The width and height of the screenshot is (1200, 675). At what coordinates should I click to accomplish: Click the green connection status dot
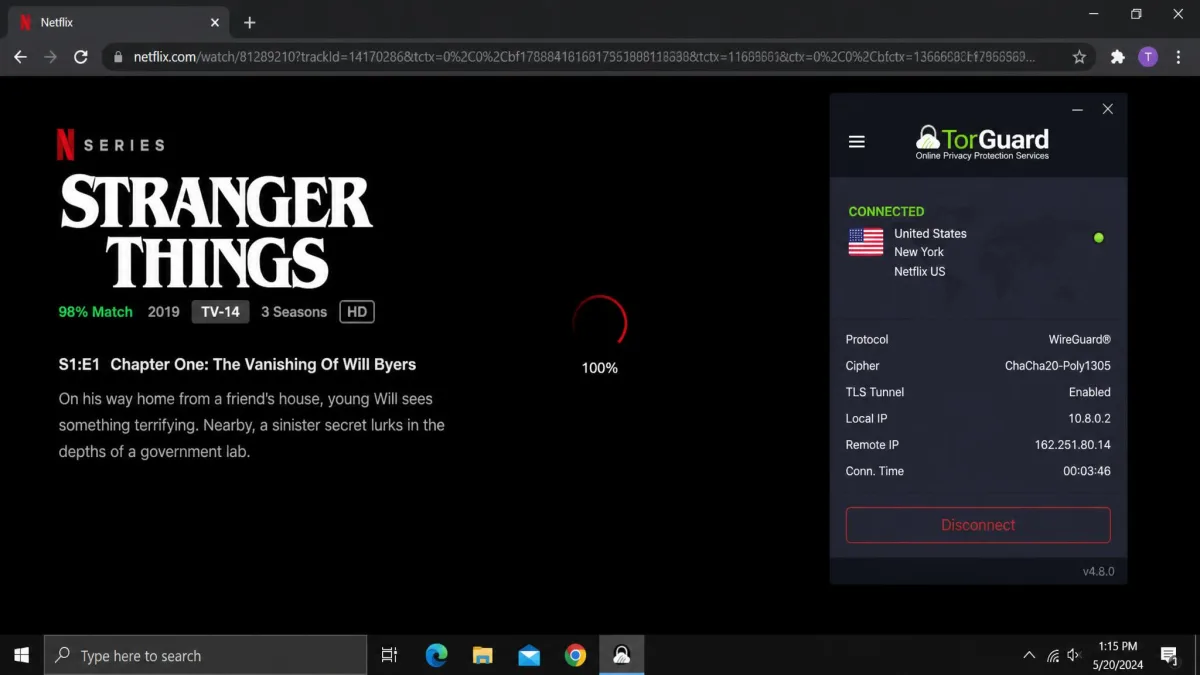coord(1098,238)
